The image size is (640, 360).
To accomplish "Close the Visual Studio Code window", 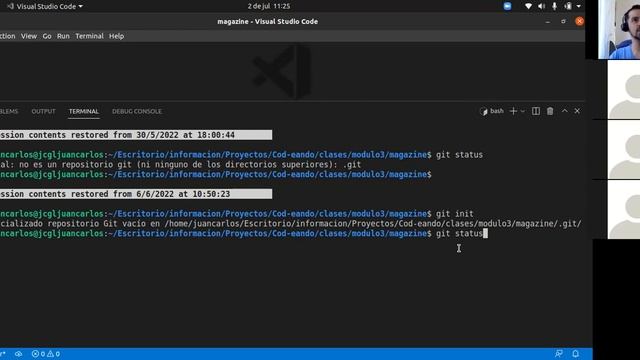I will (x=579, y=21).
